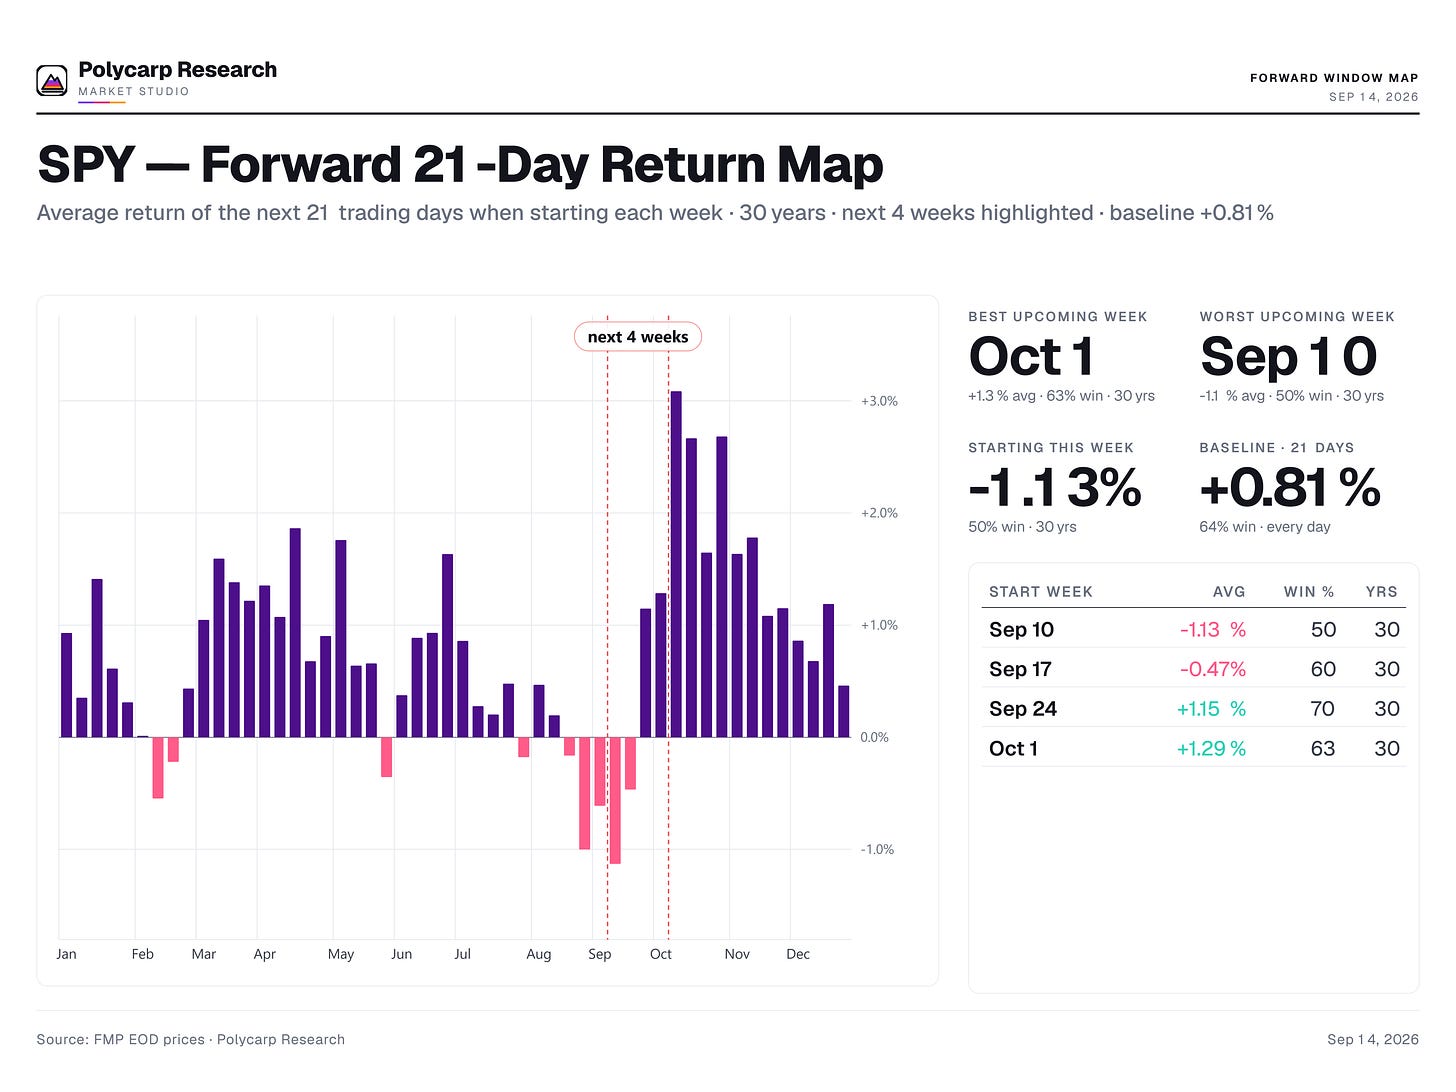The image size is (1456, 1092).
Task: Select the Sep 10 table row
Action: [x=1194, y=629]
